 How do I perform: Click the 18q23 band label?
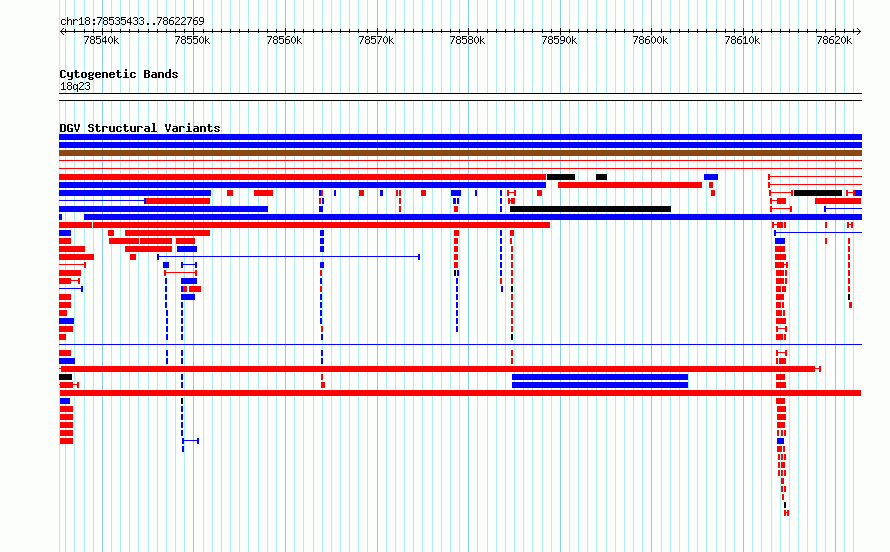pyautogui.click(x=75, y=86)
